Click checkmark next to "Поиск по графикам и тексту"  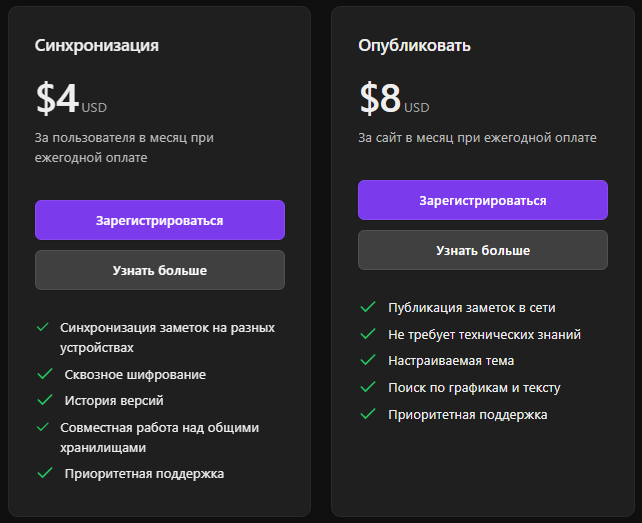click(367, 387)
